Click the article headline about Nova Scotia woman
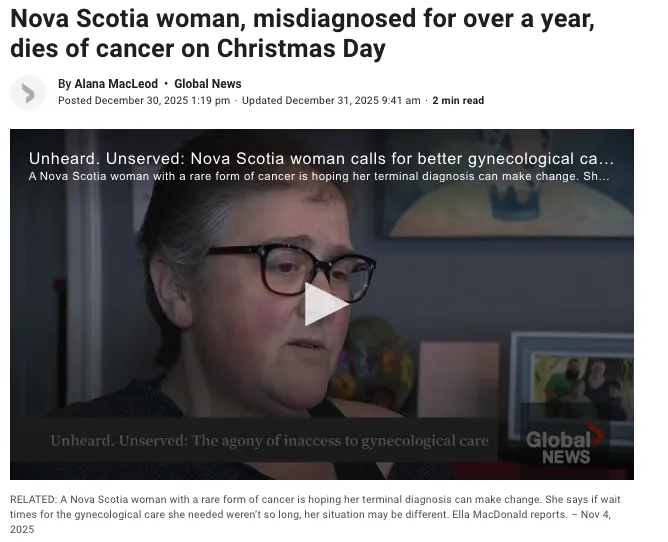This screenshot has height=542, width=668. 302,33
